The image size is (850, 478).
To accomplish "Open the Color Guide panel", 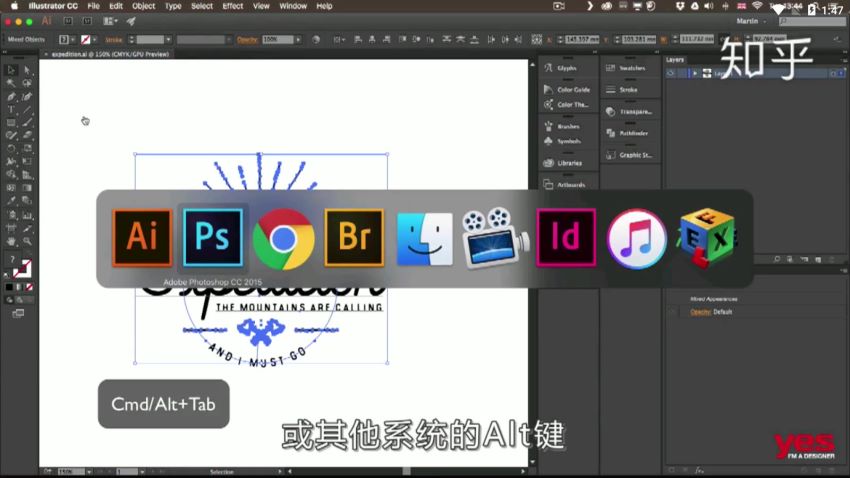I will click(x=567, y=89).
